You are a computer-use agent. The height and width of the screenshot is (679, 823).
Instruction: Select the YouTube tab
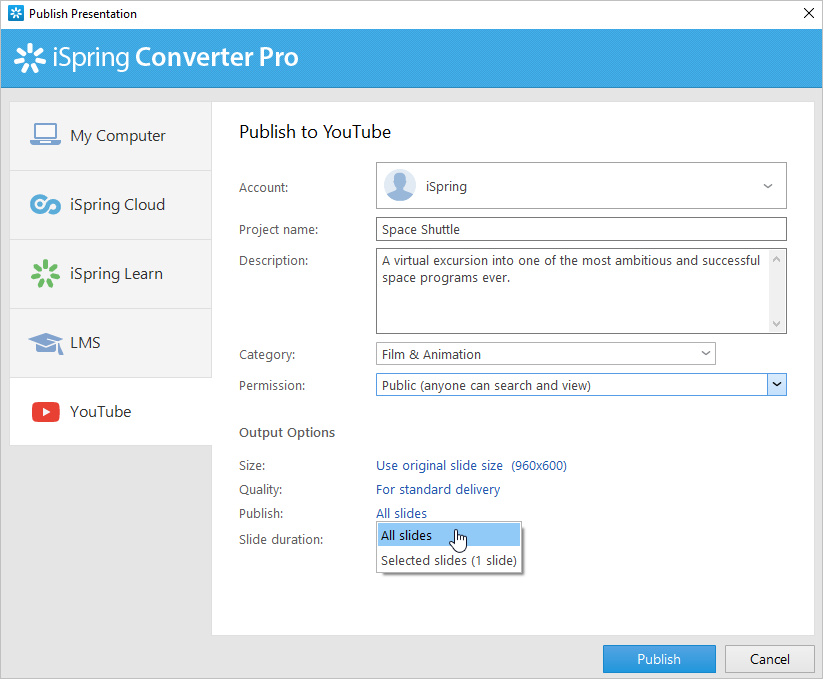pyautogui.click(x=111, y=412)
